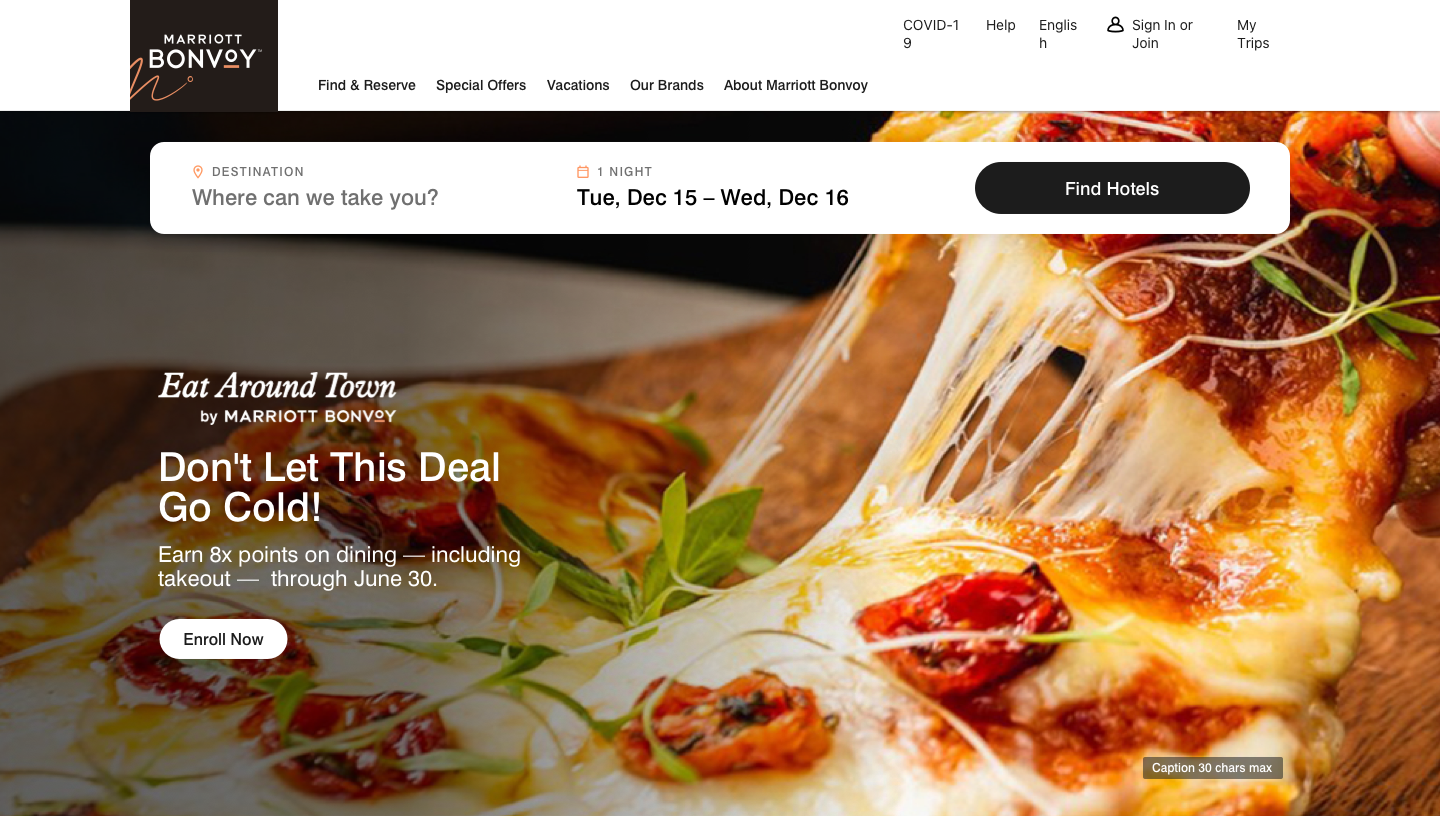Open My Trips
The image size is (1440, 816).
tap(1253, 34)
